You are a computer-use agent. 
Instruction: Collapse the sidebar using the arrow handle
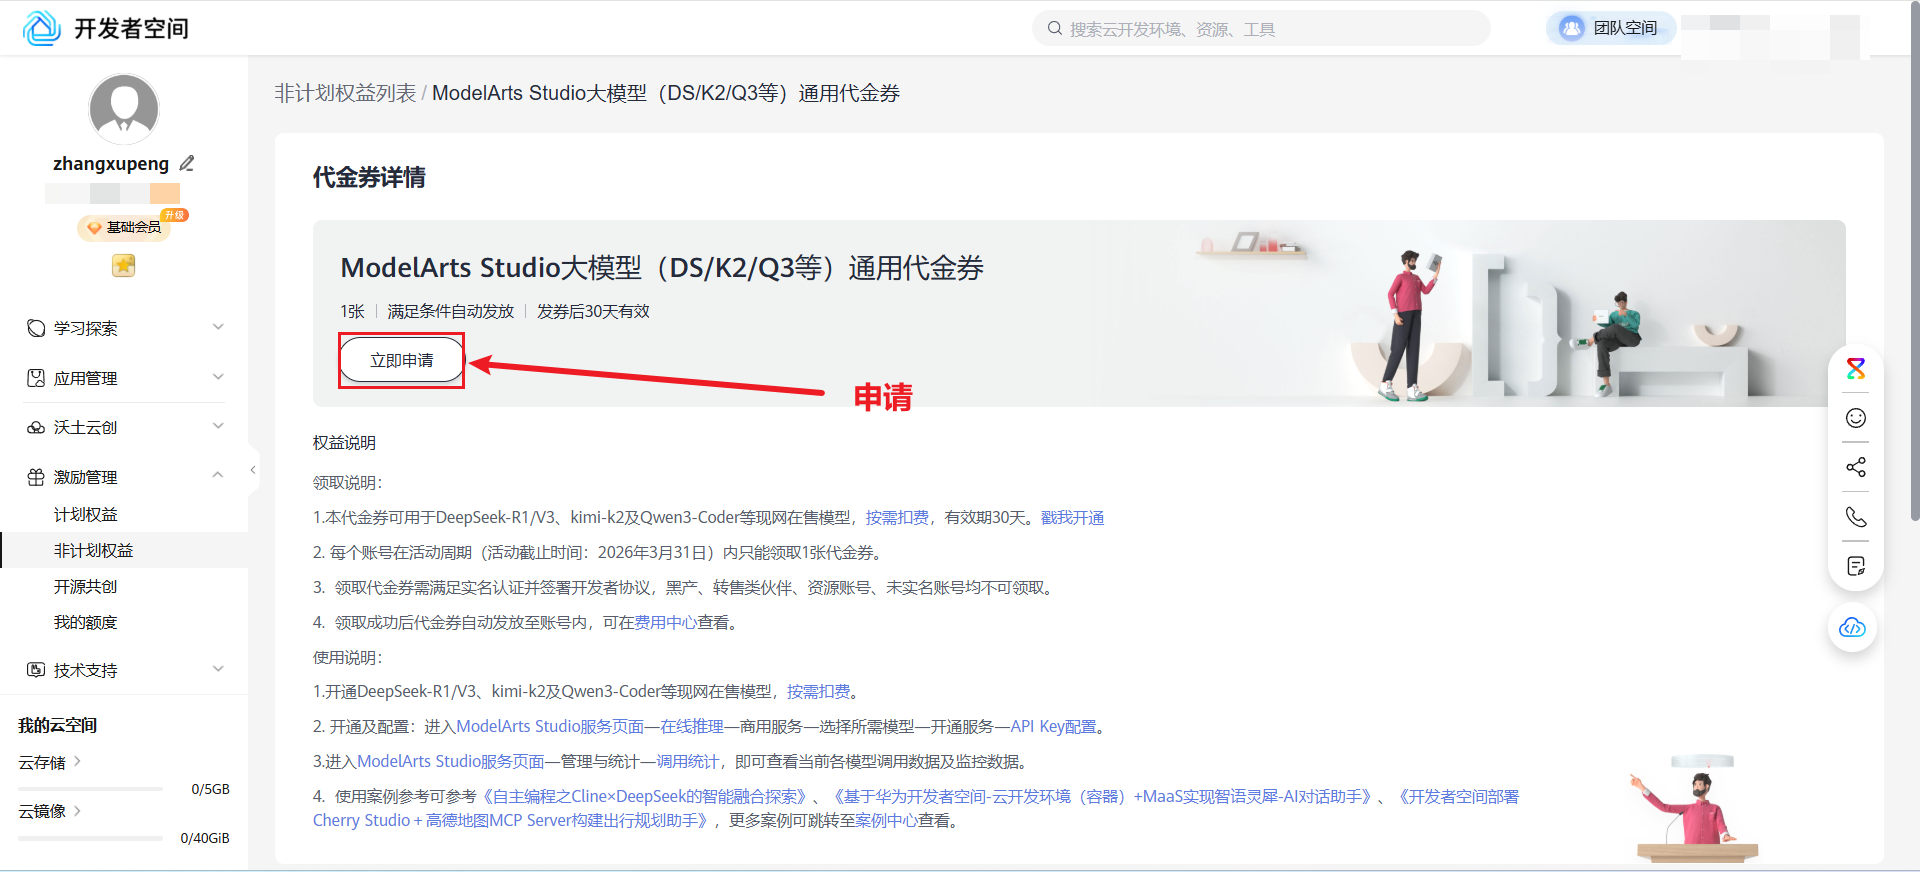pyautogui.click(x=253, y=469)
